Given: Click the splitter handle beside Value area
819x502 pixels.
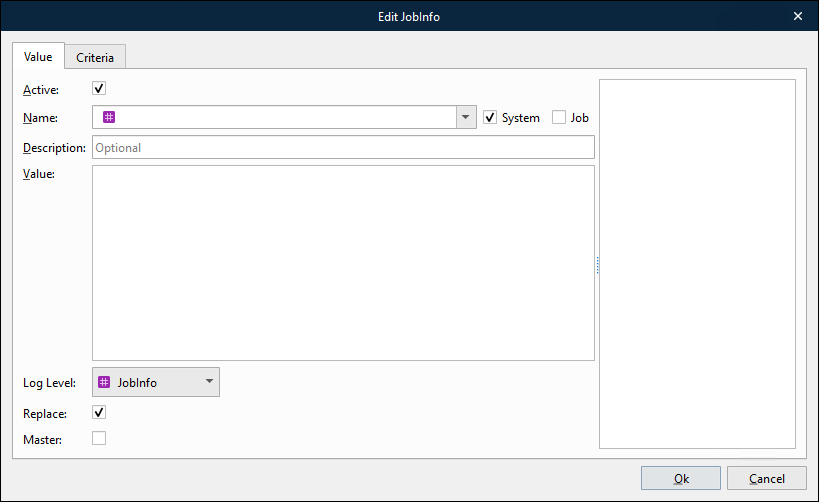Looking at the screenshot, I should (597, 265).
